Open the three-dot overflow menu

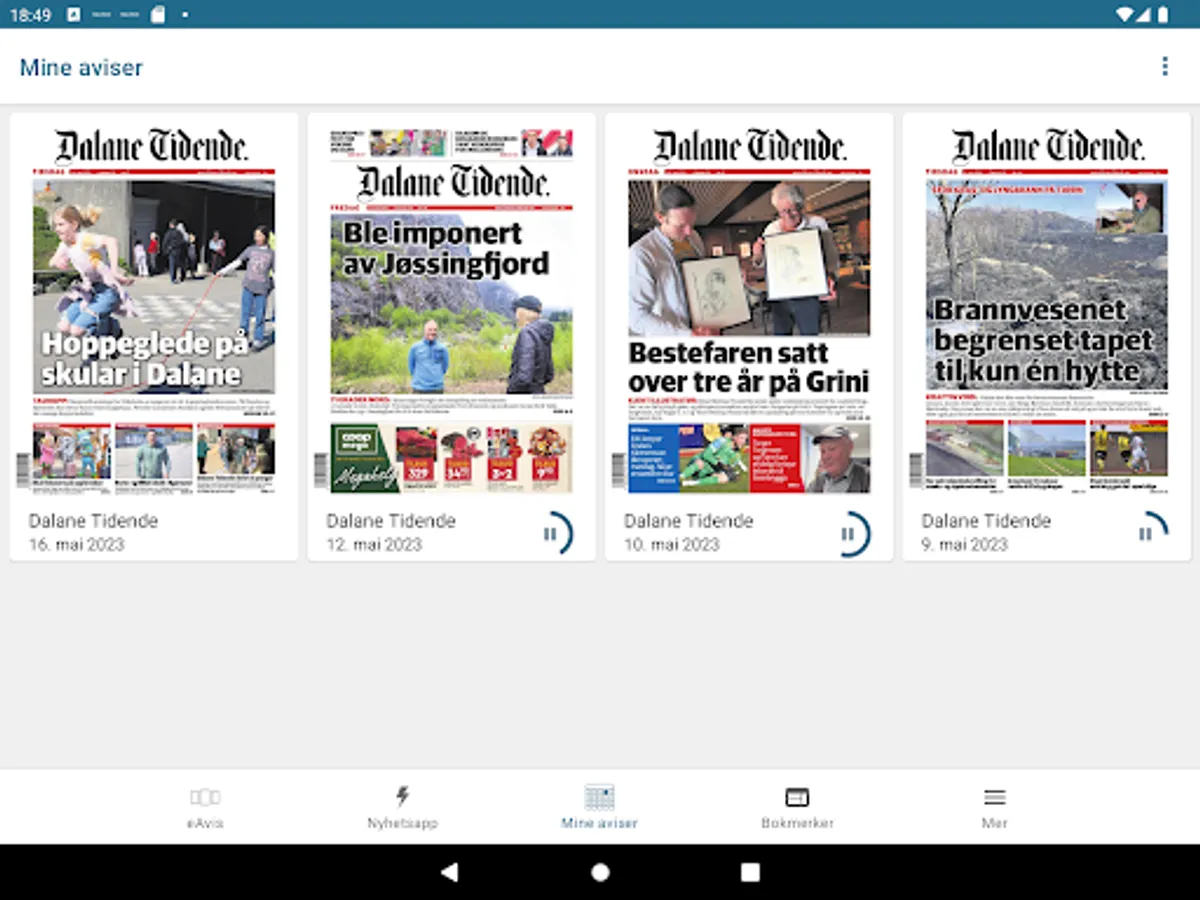[1164, 67]
